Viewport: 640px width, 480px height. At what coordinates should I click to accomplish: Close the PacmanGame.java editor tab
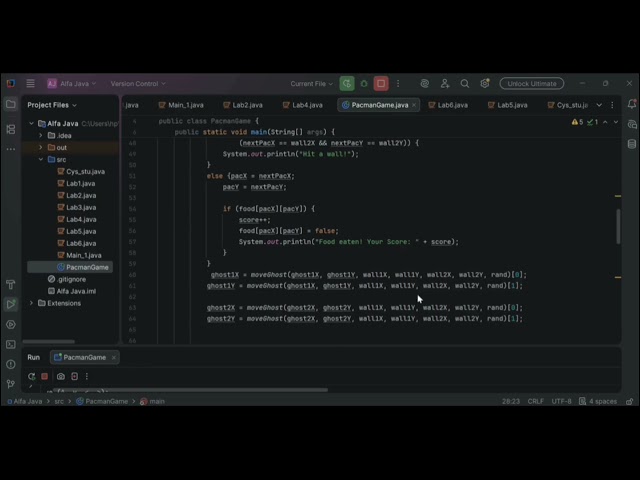click(x=414, y=105)
